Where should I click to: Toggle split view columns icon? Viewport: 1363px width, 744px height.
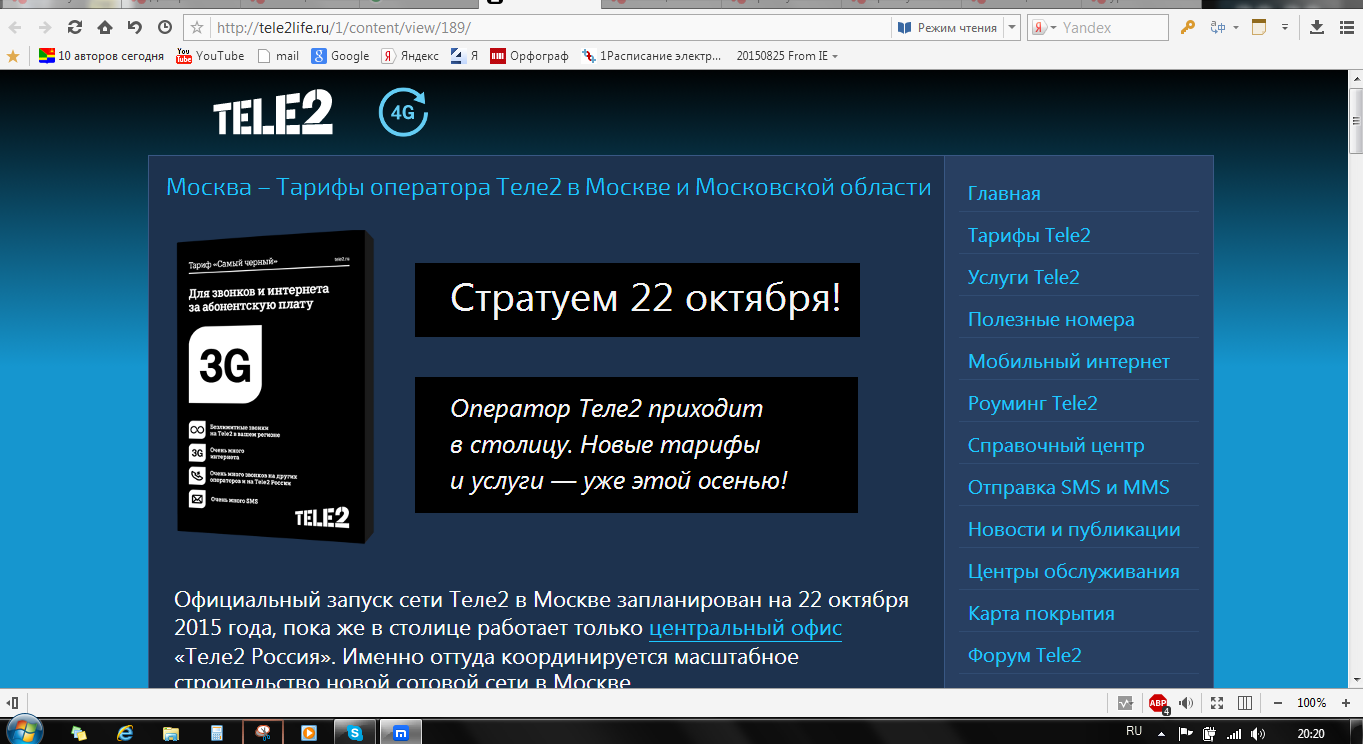[1245, 703]
